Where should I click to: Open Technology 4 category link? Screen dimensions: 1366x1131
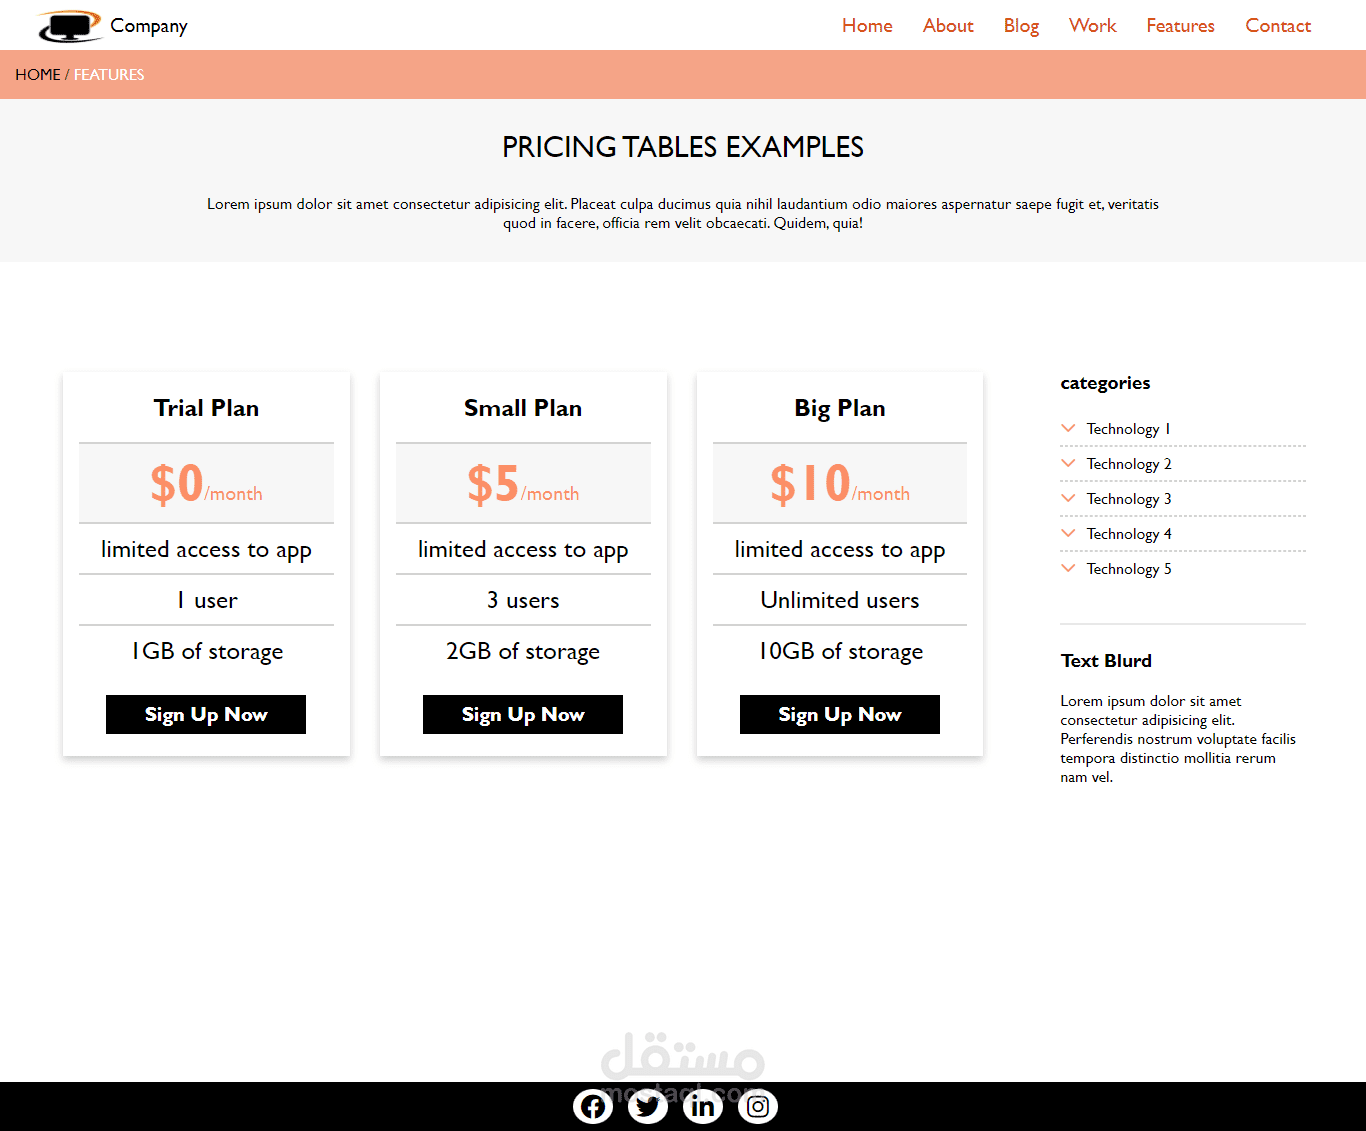coord(1129,534)
